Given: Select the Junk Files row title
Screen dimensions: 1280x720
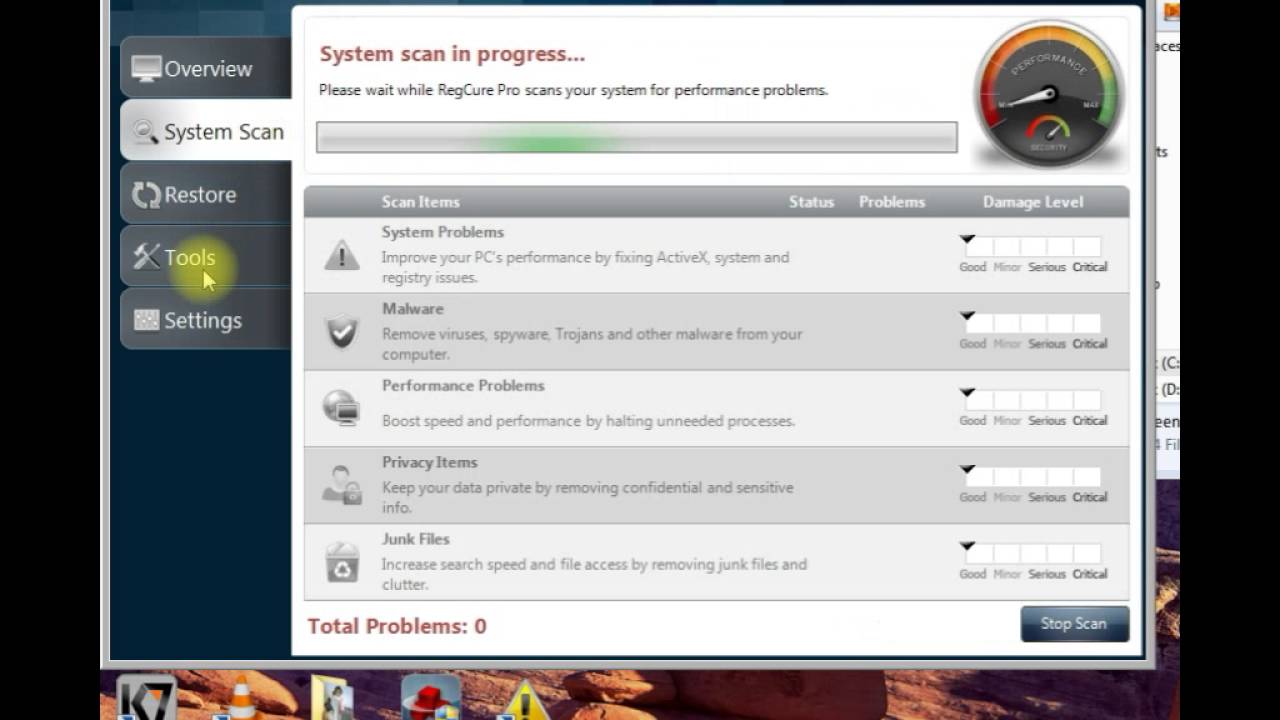Looking at the screenshot, I should pos(415,539).
